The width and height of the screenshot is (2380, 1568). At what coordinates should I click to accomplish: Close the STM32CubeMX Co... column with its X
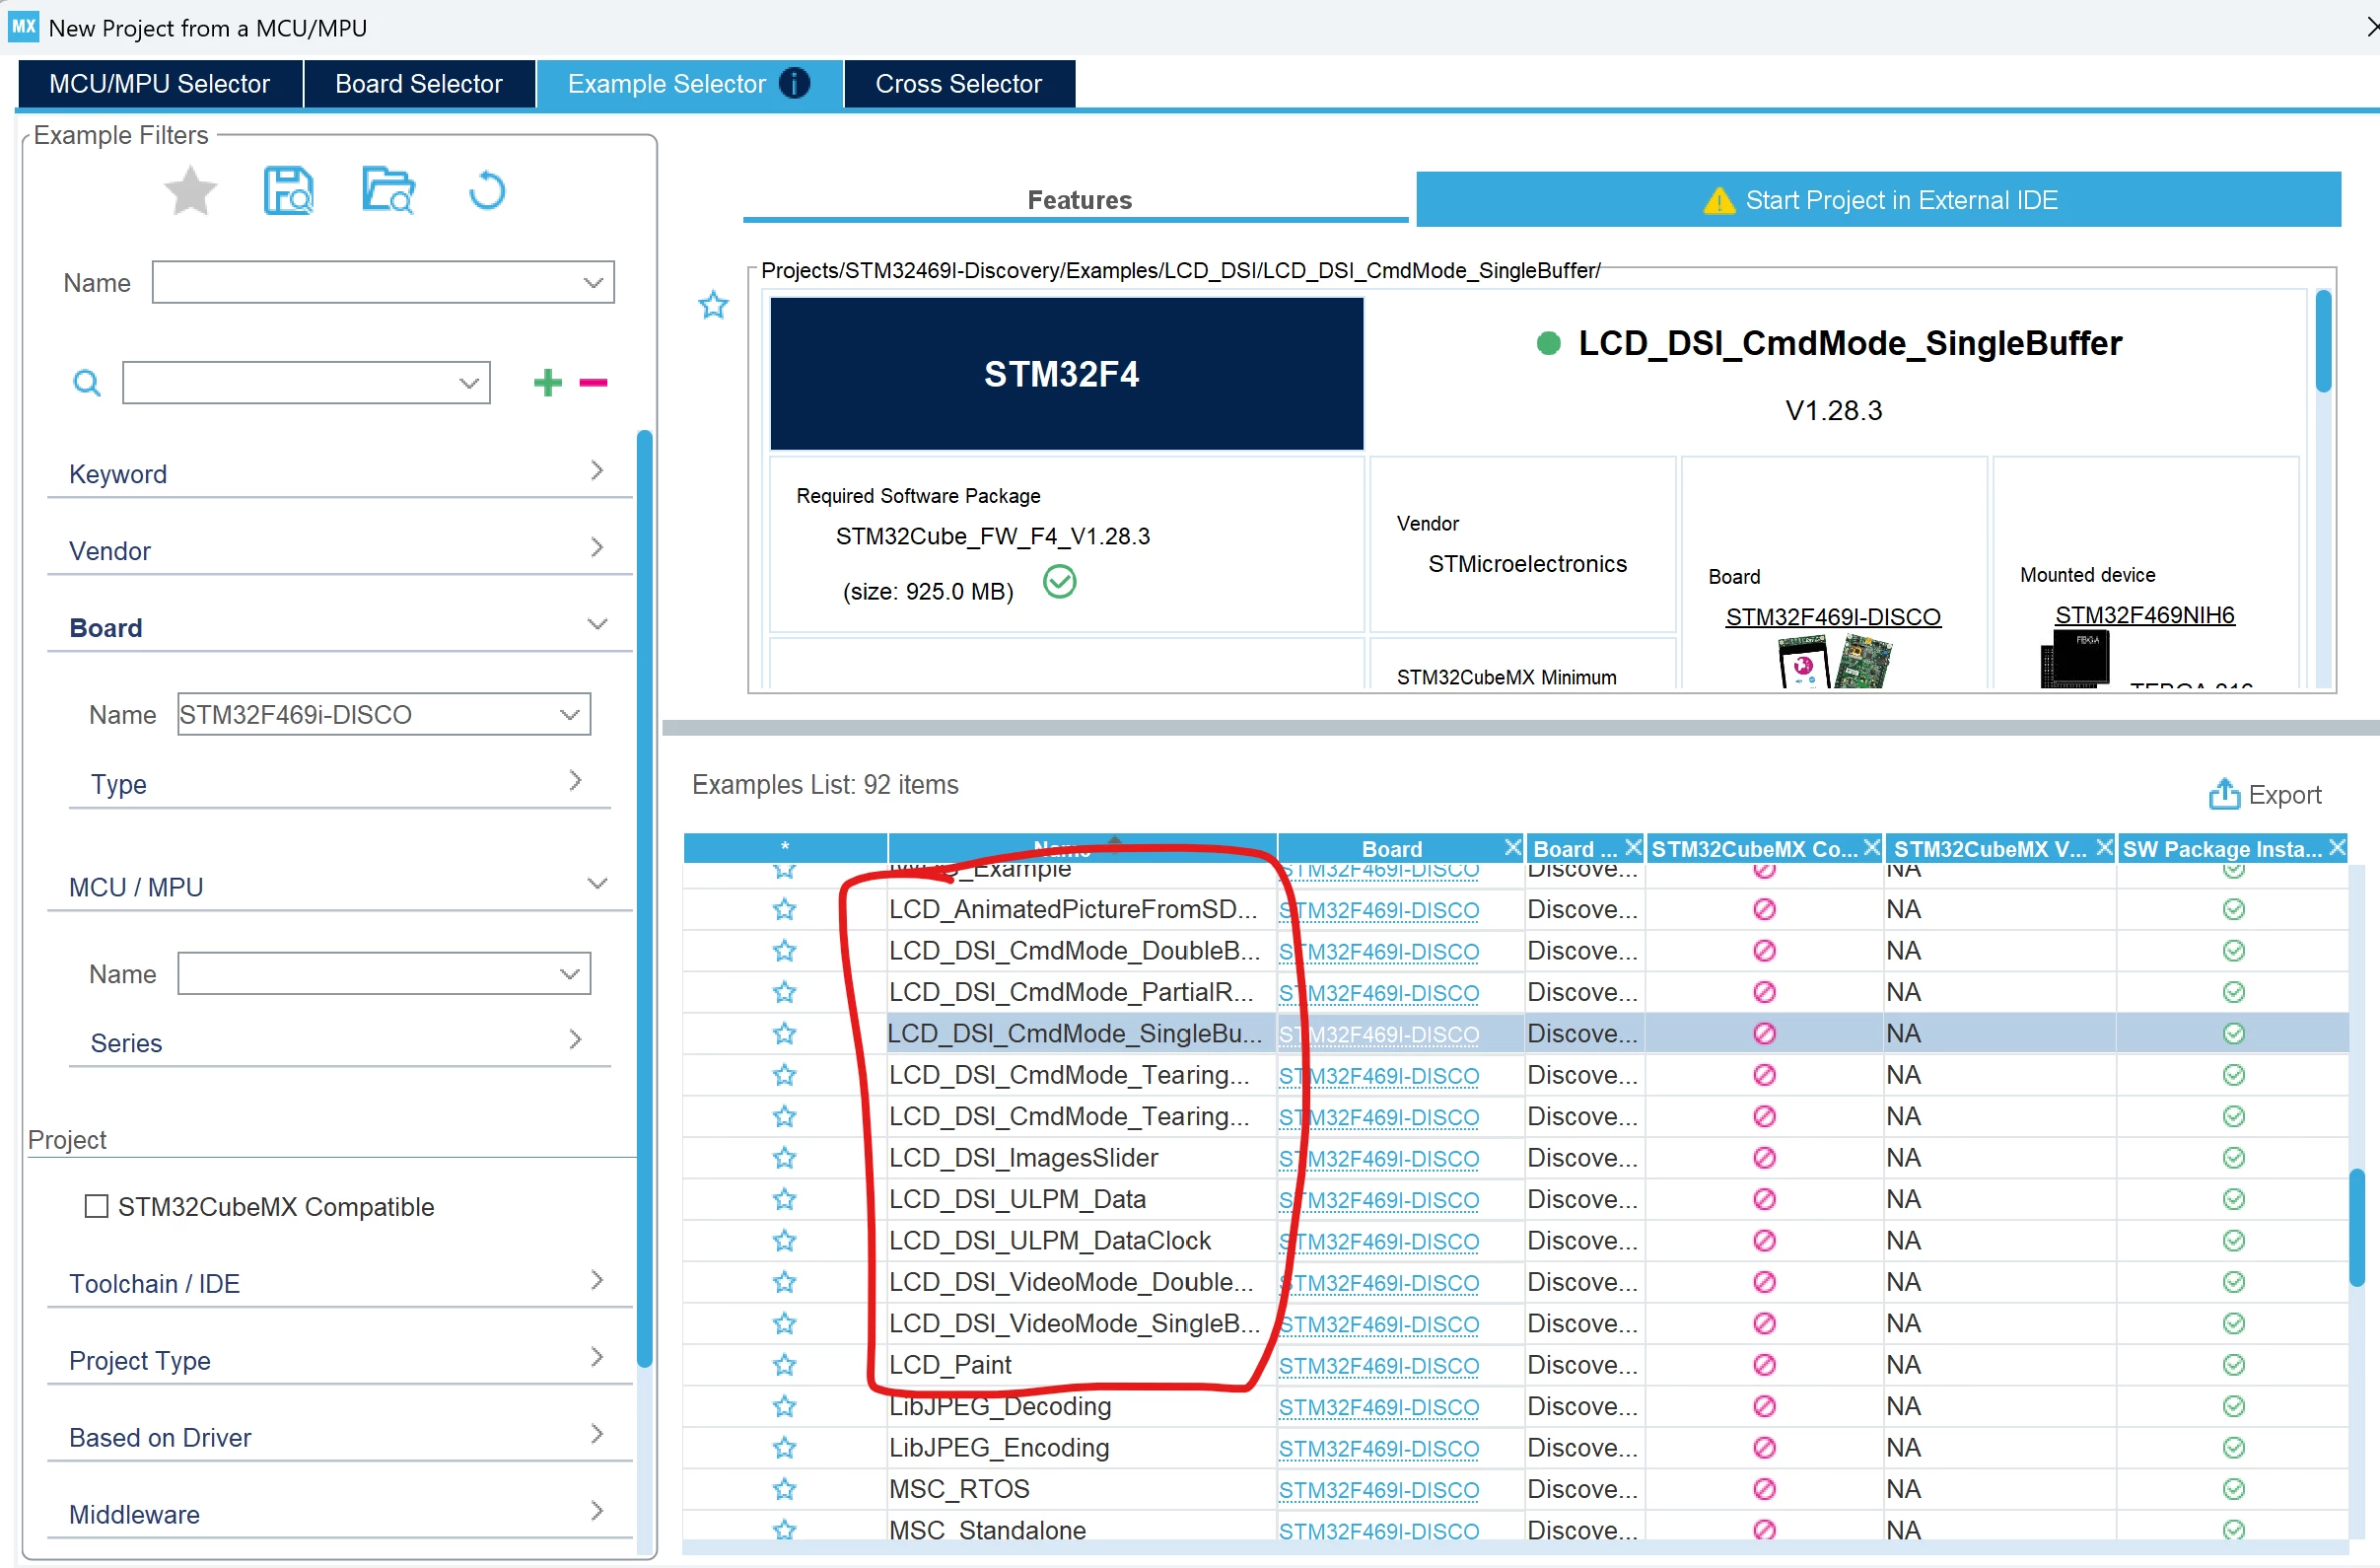pyautogui.click(x=1872, y=848)
